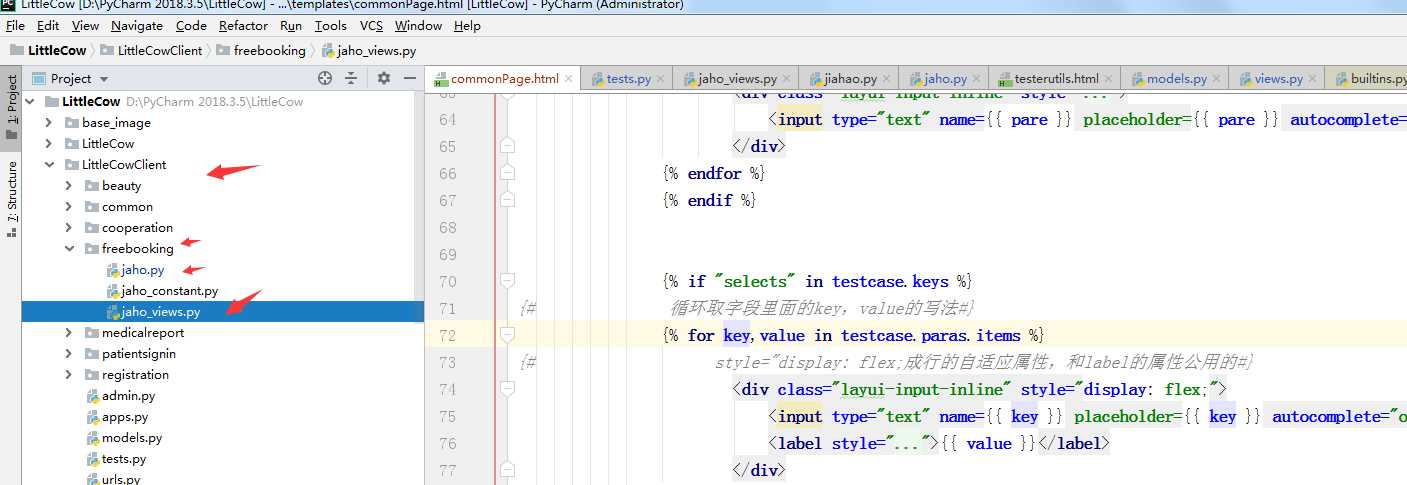The width and height of the screenshot is (1407, 485).
Task: Expand the patientsignin folder
Action: click(x=68, y=354)
